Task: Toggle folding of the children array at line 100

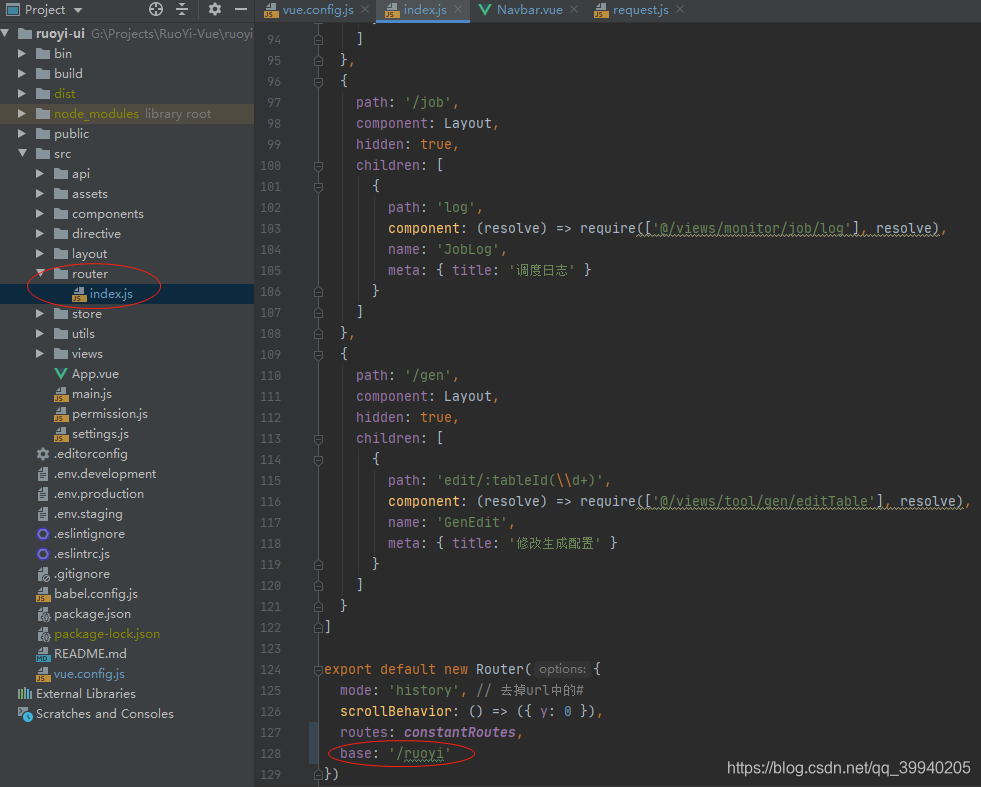Action: click(x=318, y=165)
